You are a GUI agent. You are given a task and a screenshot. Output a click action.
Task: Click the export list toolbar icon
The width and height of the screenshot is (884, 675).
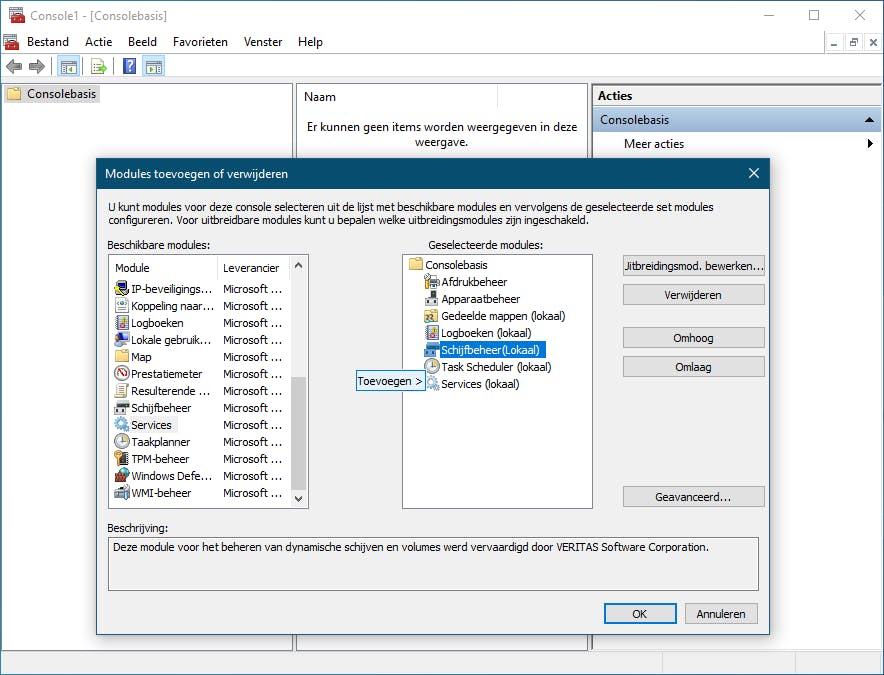coord(99,67)
